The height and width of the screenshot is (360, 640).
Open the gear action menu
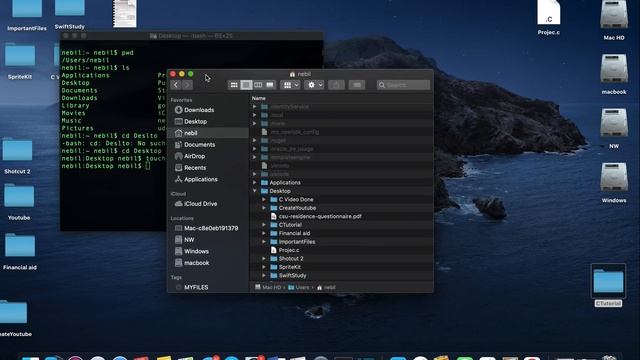pos(314,85)
